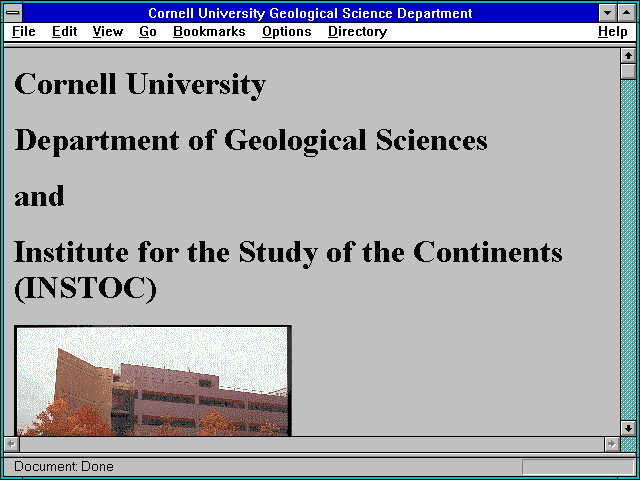Click the building photo on the page
The height and width of the screenshot is (480, 640).
(153, 380)
